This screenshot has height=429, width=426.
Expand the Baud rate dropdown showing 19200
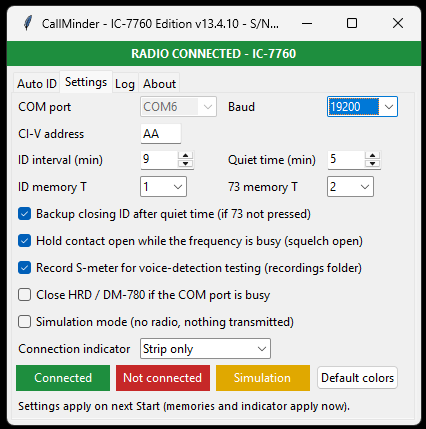[x=362, y=107]
